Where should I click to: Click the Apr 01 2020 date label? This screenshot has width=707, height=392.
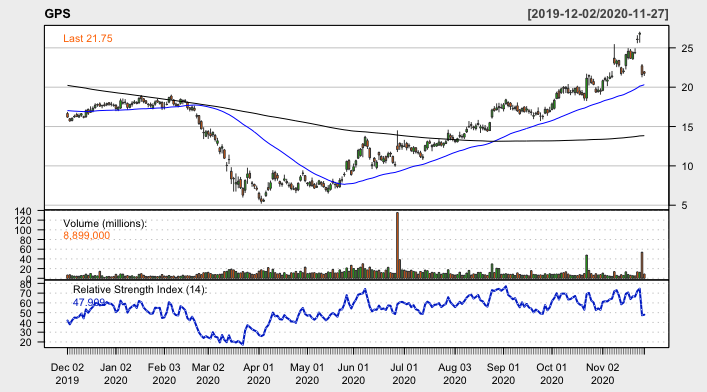pos(258,374)
